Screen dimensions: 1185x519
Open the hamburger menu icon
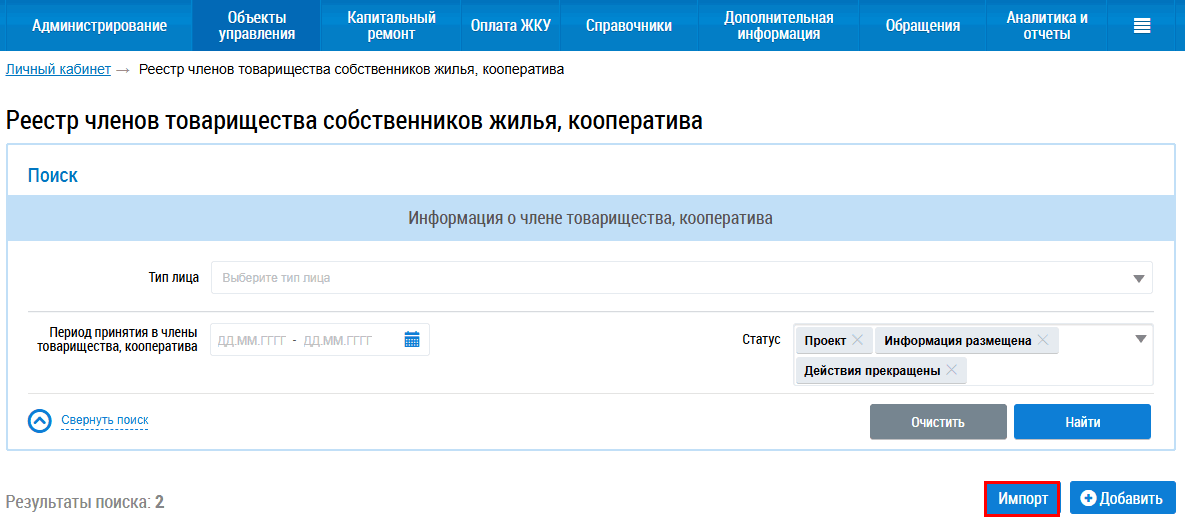point(1141,26)
